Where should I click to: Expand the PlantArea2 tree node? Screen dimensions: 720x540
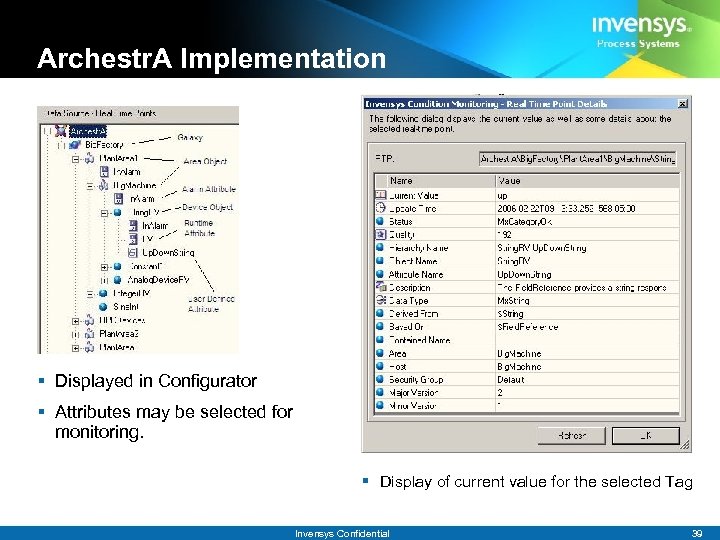(x=75, y=334)
